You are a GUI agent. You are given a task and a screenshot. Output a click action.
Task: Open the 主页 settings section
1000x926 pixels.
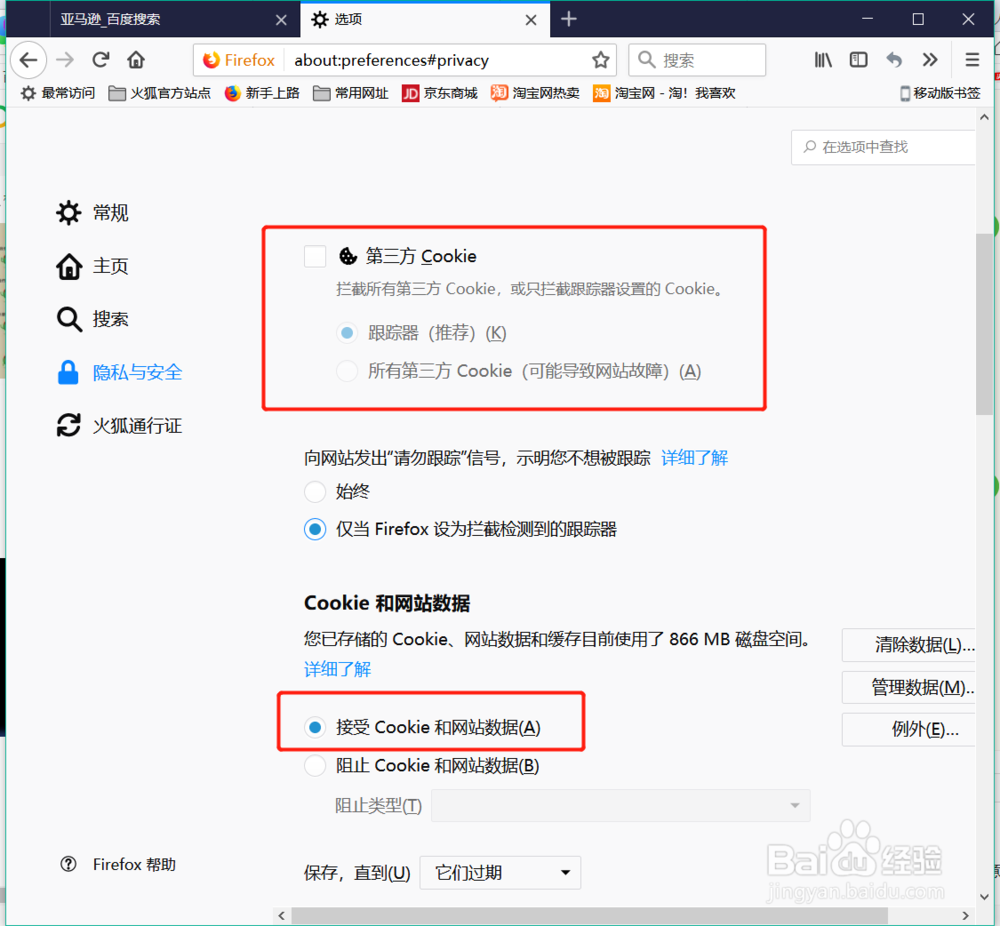(x=103, y=266)
